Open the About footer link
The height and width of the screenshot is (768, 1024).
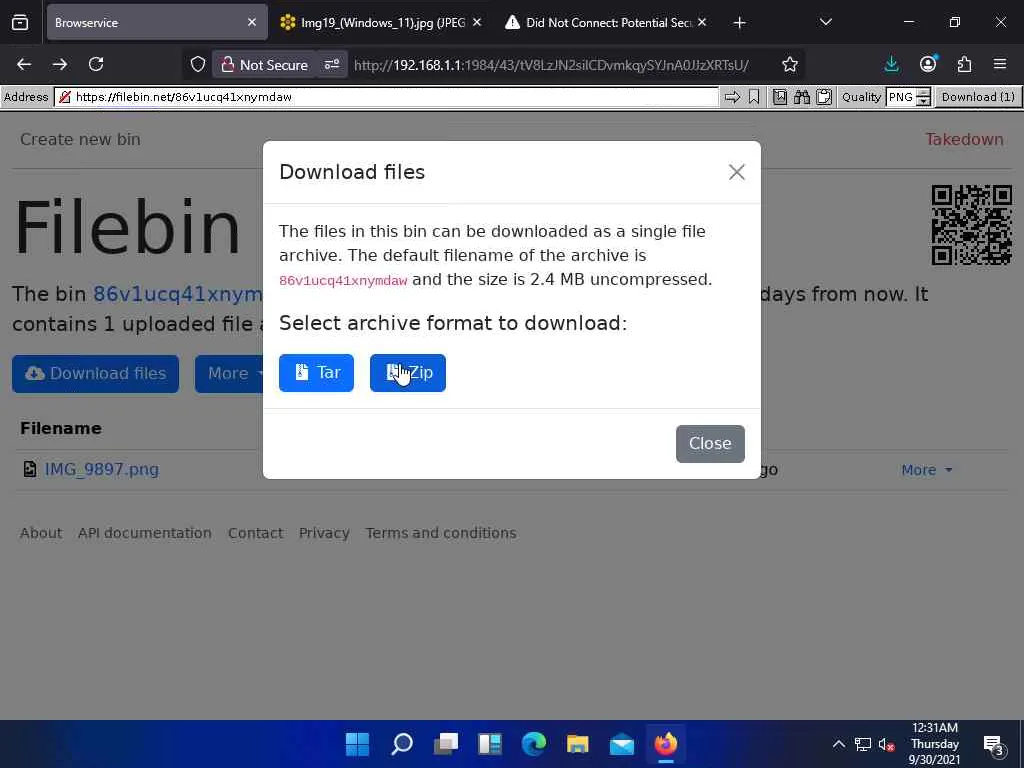coord(40,533)
